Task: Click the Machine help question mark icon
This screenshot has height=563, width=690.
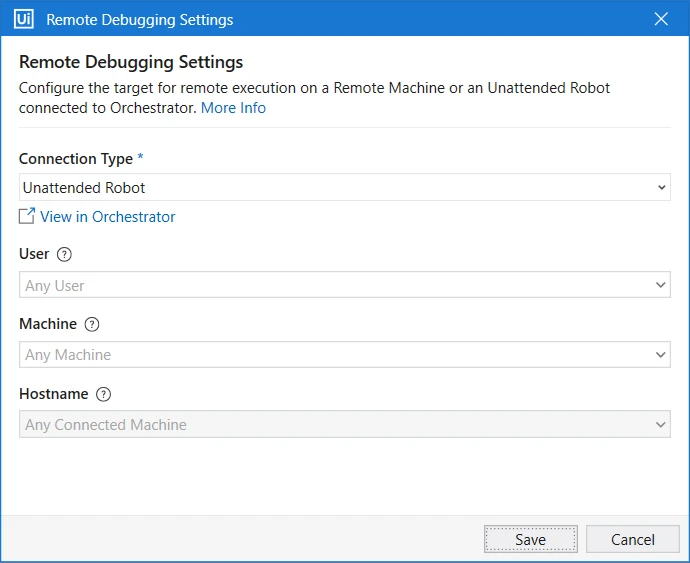Action: (x=92, y=324)
